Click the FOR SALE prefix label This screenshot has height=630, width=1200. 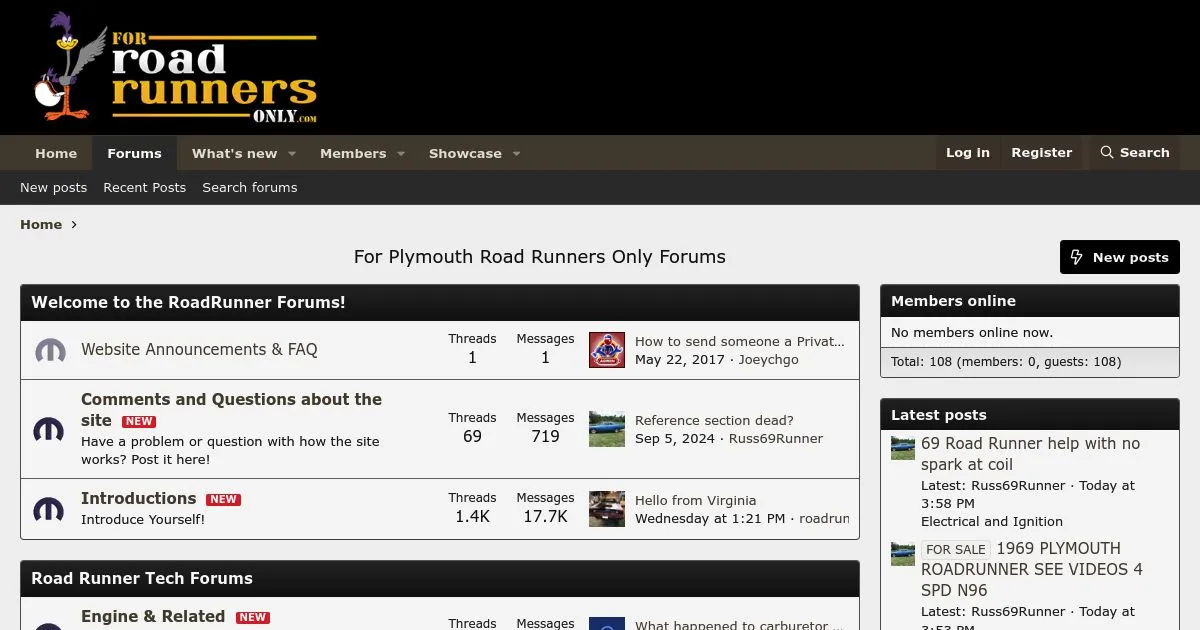tap(956, 549)
